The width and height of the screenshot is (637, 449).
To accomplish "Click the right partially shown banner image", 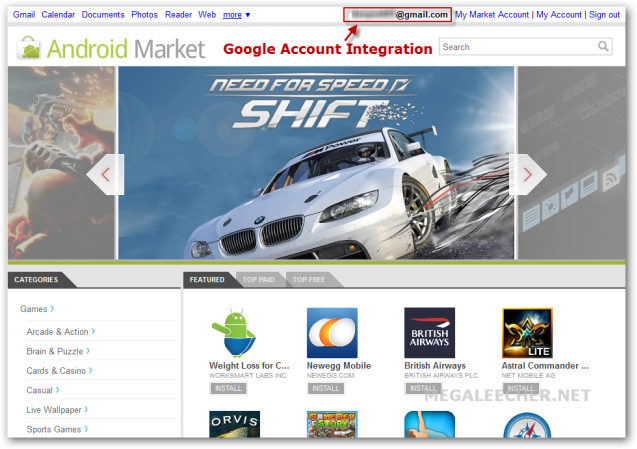I will 572,163.
